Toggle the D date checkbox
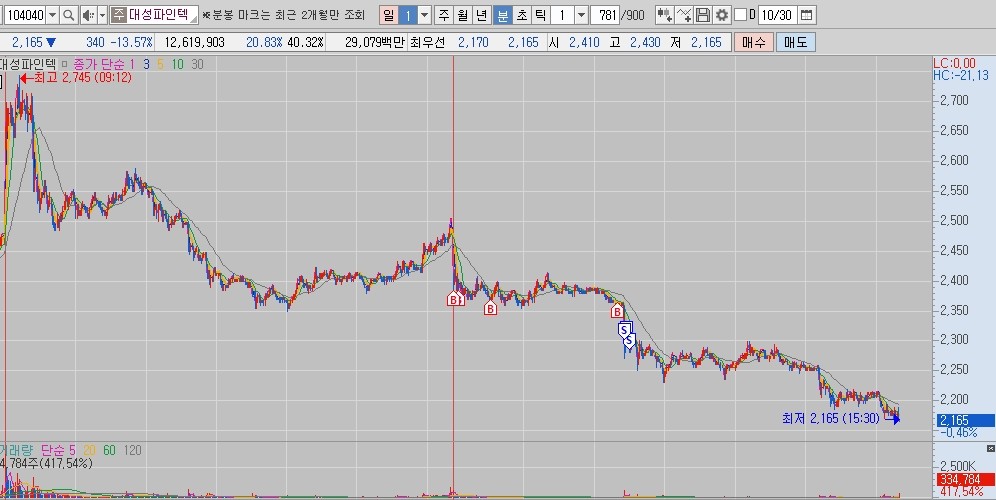This screenshot has width=996, height=500. [740, 15]
